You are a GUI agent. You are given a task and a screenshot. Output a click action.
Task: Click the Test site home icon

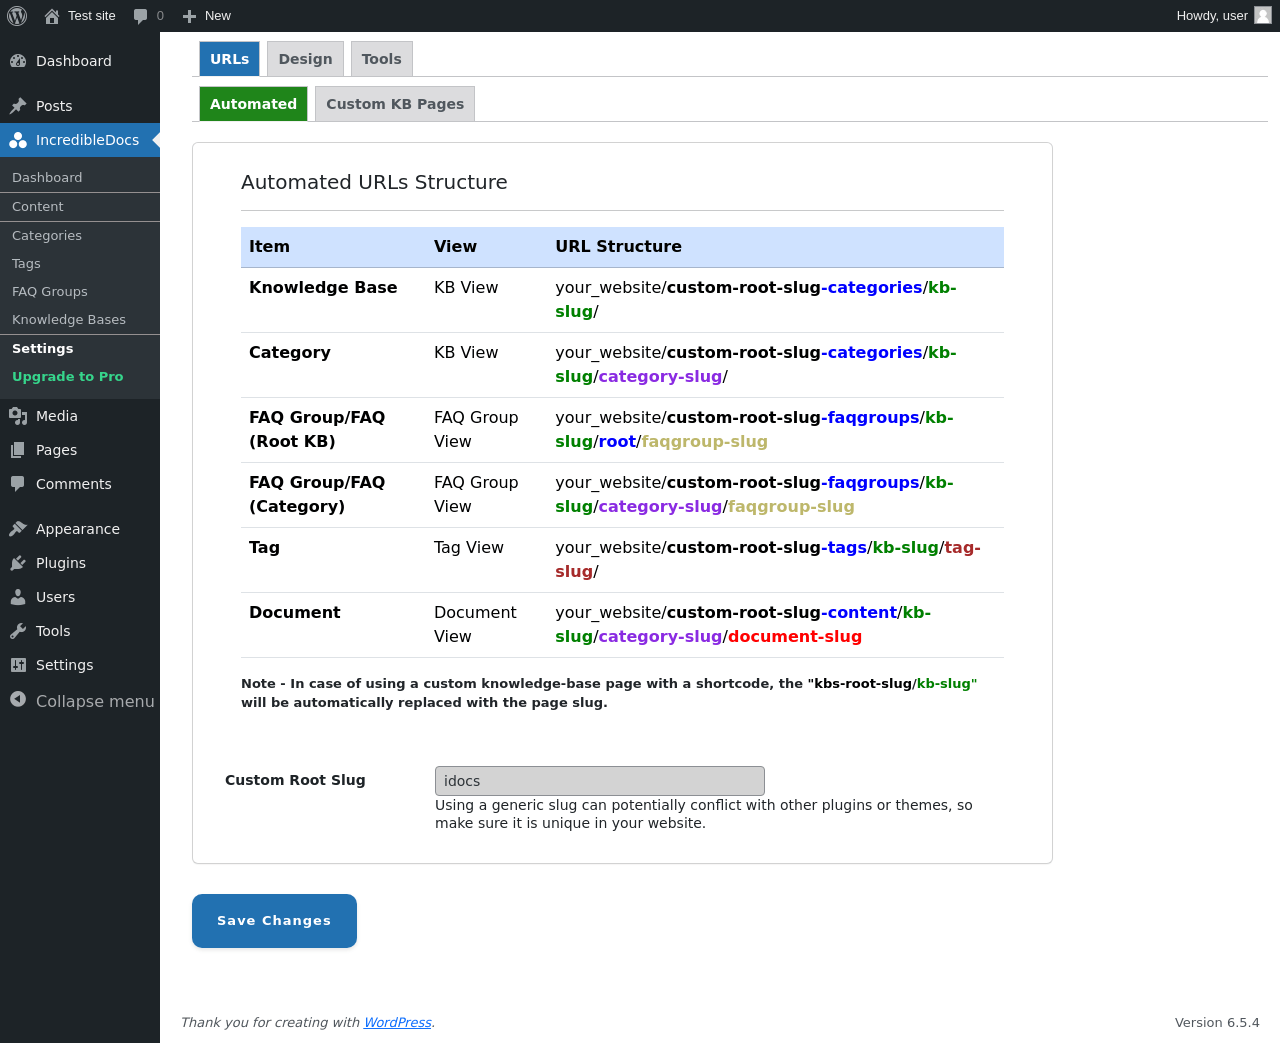(52, 16)
